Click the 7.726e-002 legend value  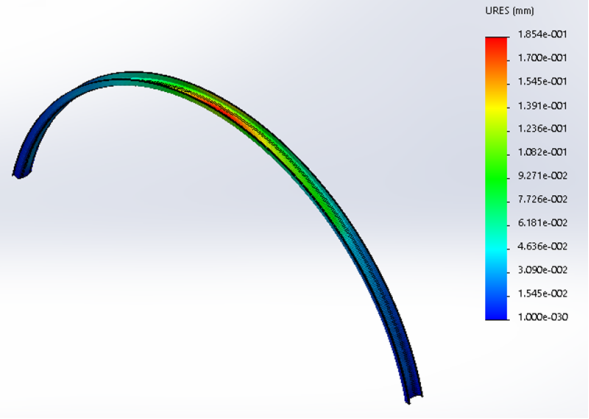(x=542, y=199)
